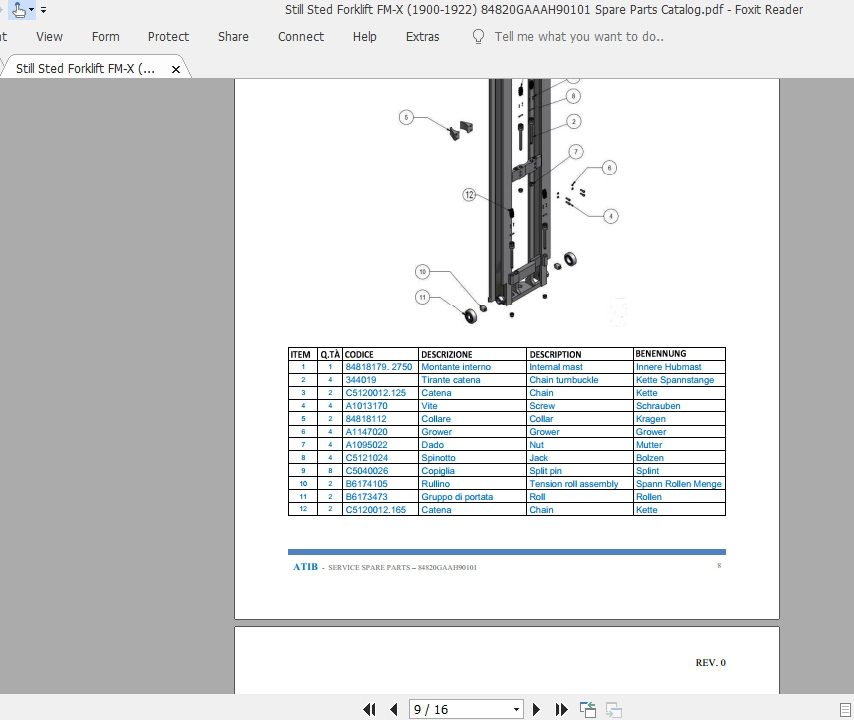The height and width of the screenshot is (720, 854).
Task: Click diagram callout number 11
Action: (423, 297)
